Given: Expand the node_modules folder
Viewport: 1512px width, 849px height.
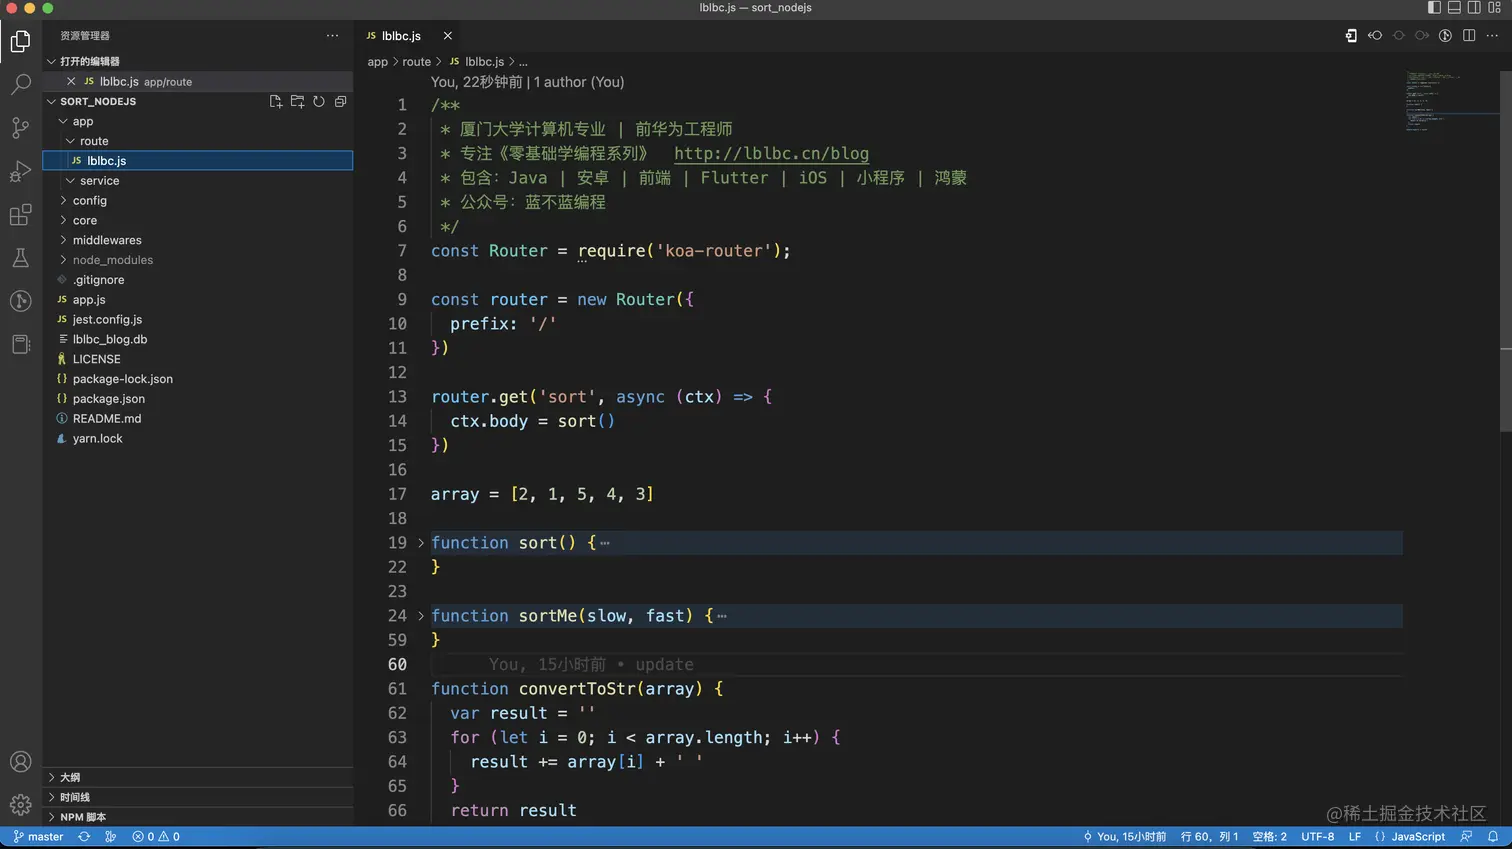Looking at the screenshot, I should pos(198,260).
